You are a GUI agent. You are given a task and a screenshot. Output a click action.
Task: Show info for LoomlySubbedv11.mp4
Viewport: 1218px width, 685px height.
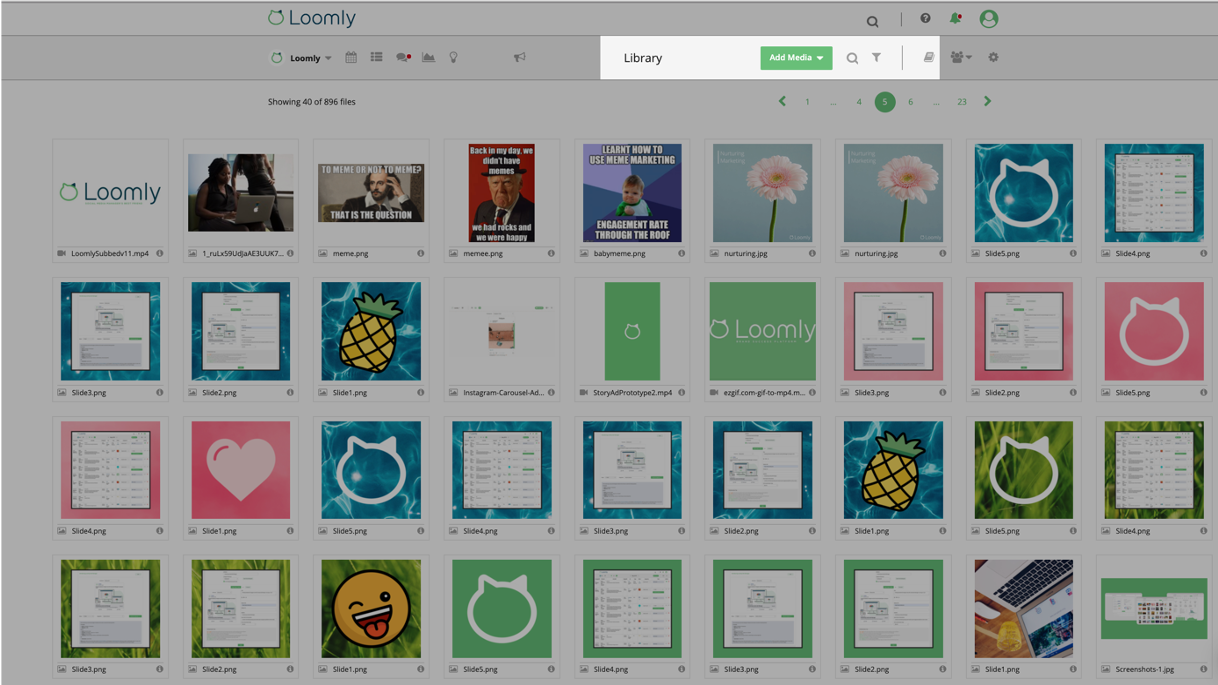tap(159, 254)
